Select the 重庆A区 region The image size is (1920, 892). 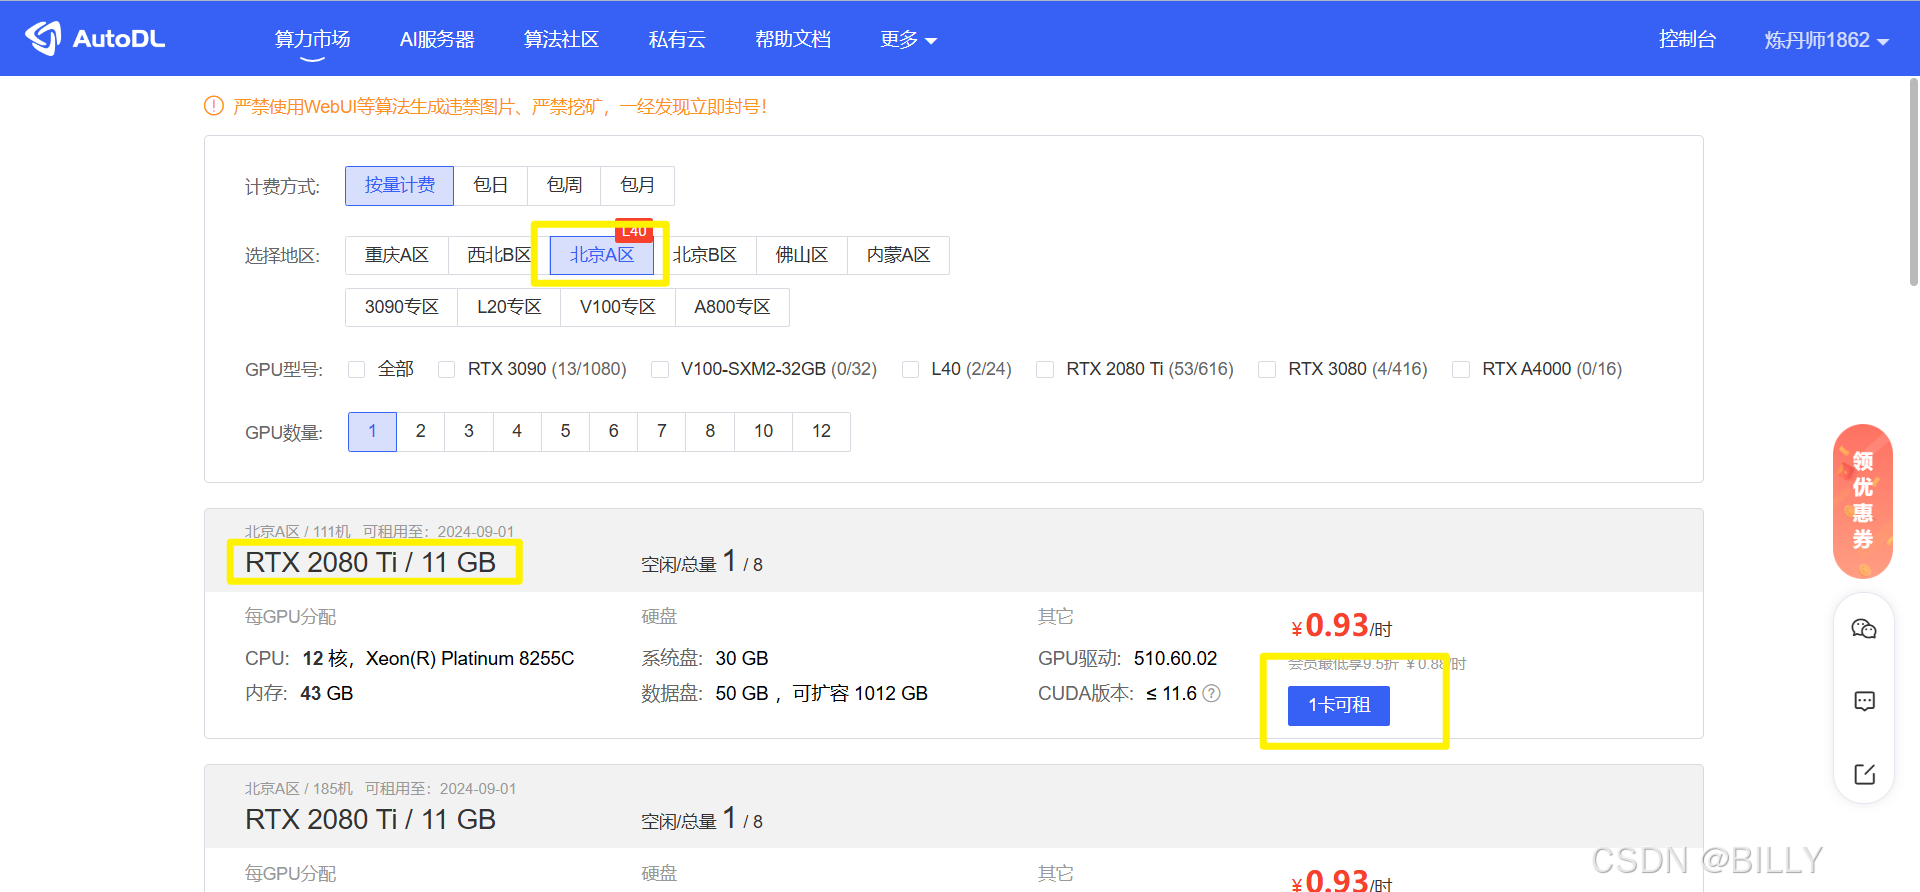point(397,255)
